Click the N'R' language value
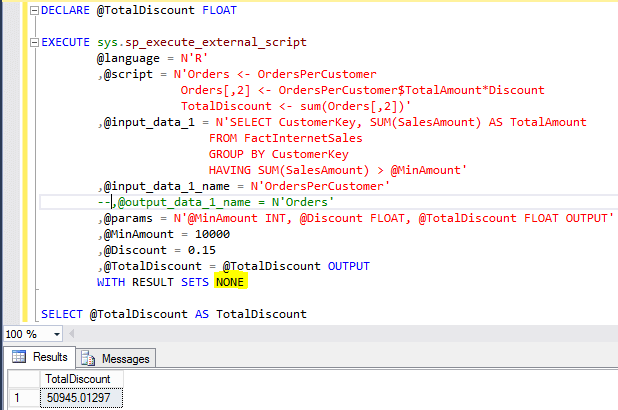The width and height of the screenshot is (618, 410). pos(194,58)
